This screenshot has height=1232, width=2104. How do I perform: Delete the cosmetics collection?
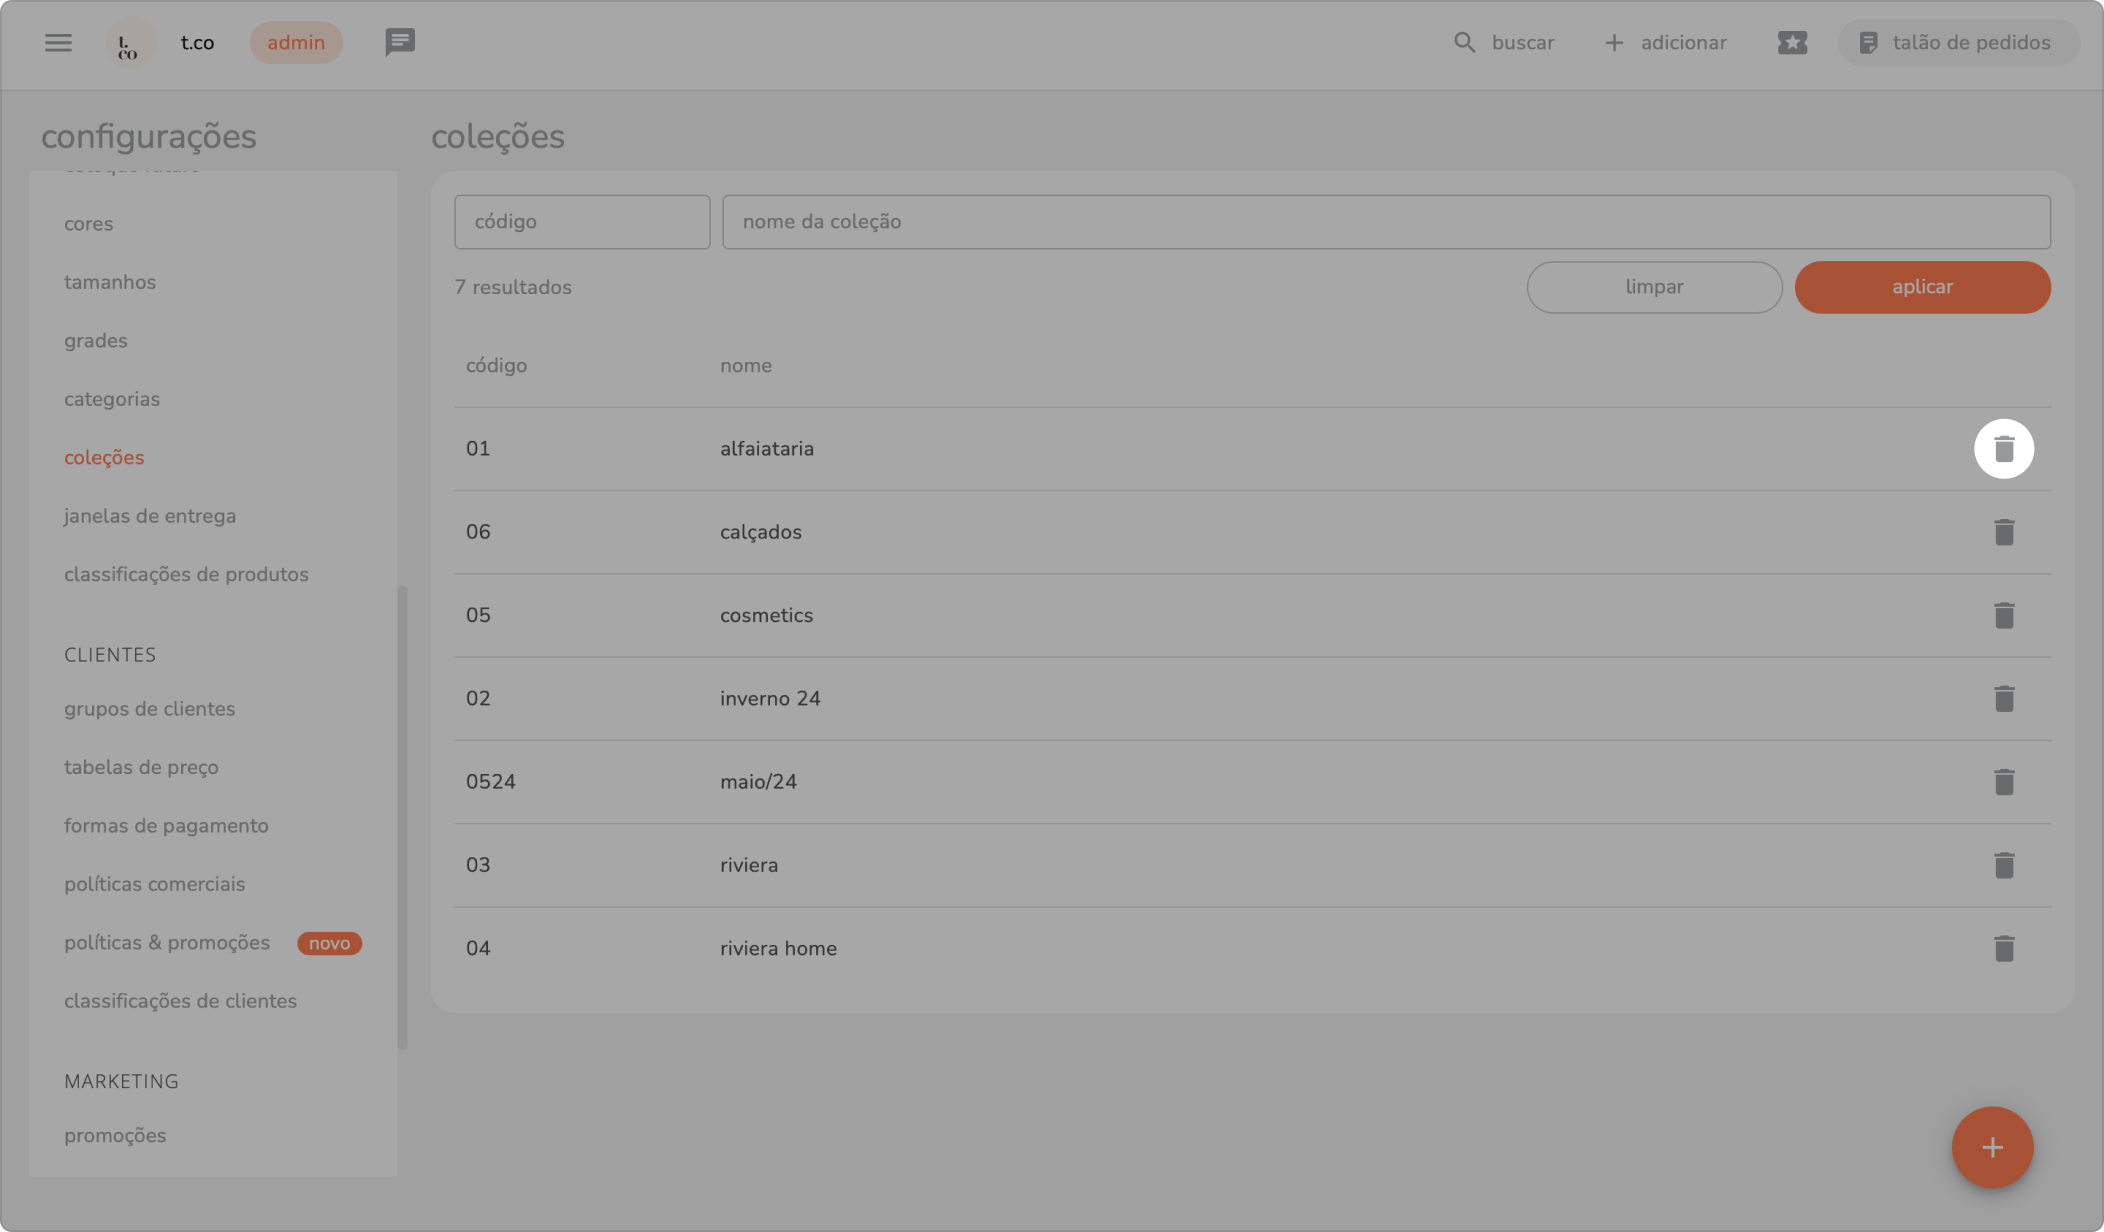[x=2003, y=615]
